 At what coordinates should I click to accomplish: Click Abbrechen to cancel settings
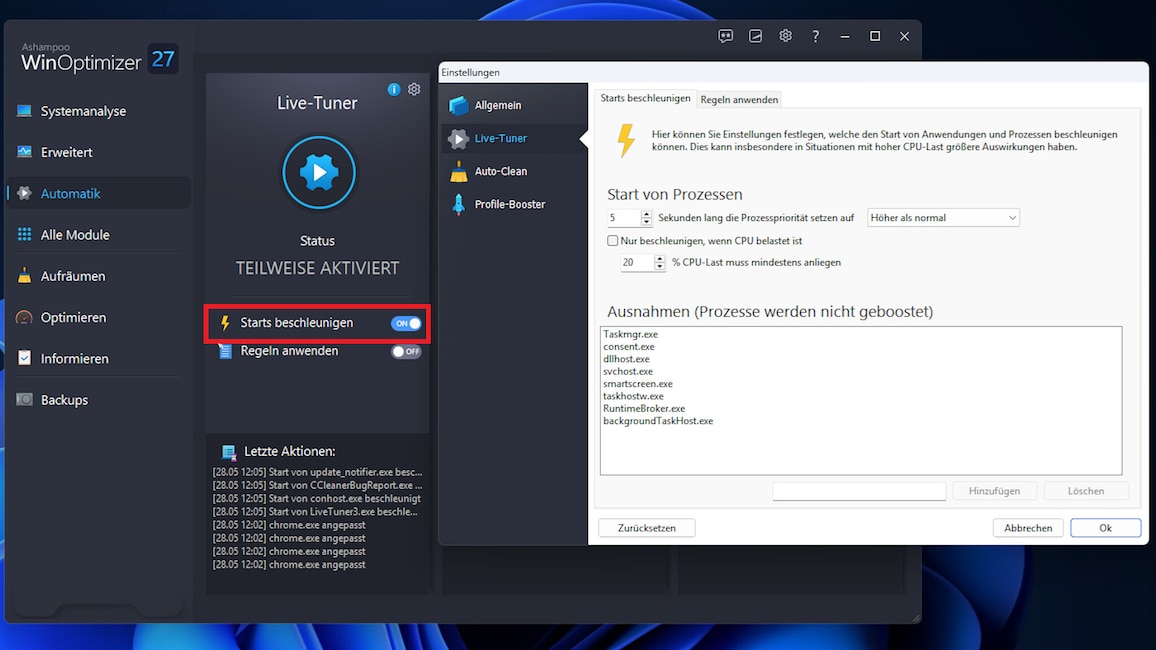tap(1028, 528)
